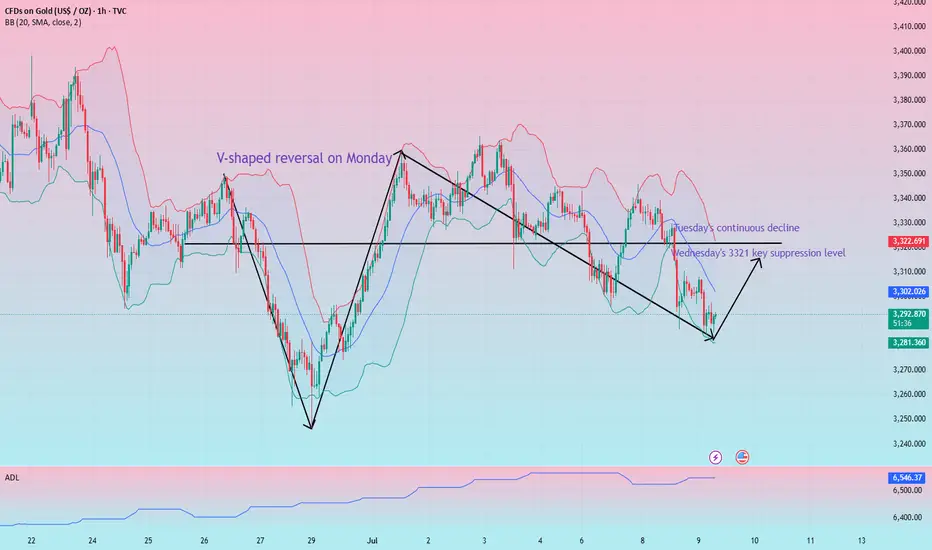
Task: Click the blue 3,302.026 price label
Action: [x=909, y=291]
